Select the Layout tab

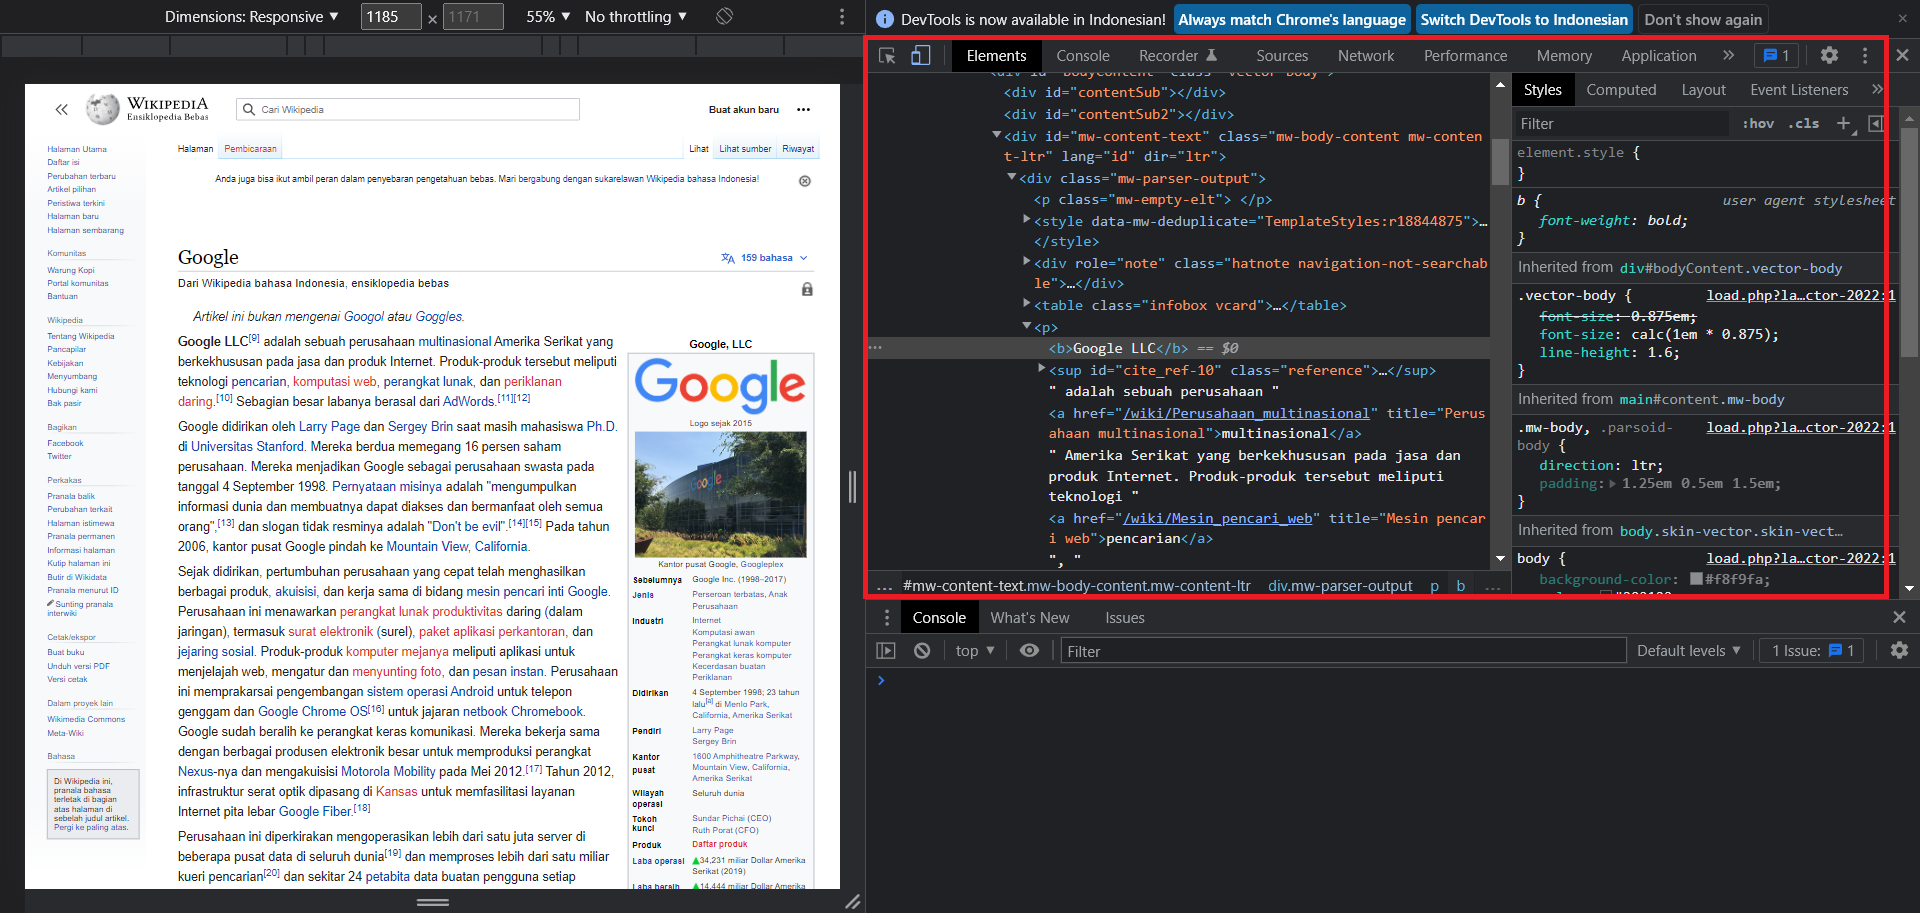pos(1703,90)
